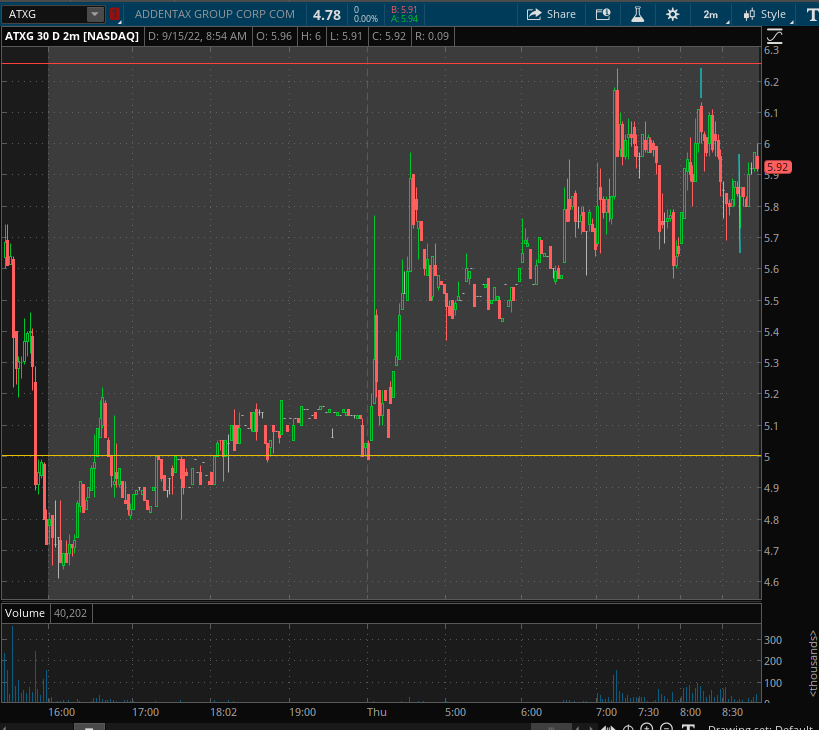Click the red detach indicator beside symbol box
Image resolution: width=819 pixels, height=730 pixels.
tap(113, 14)
